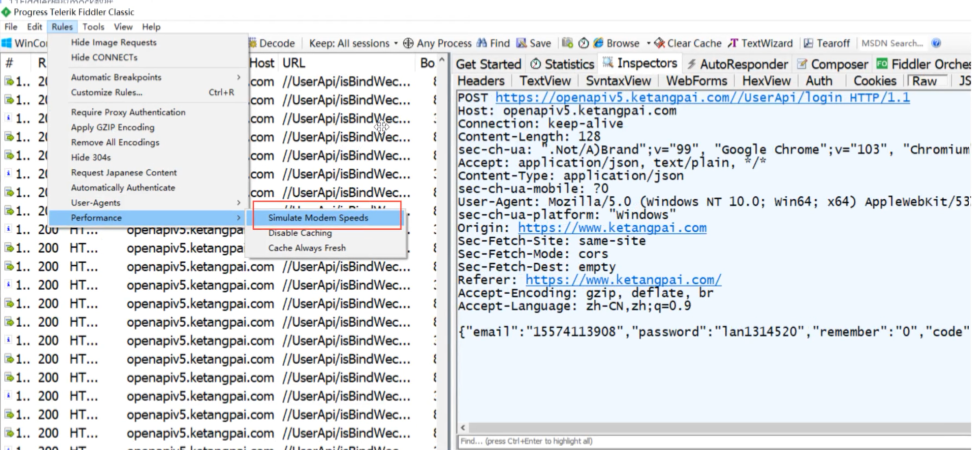The width and height of the screenshot is (972, 450).
Task: Open the Help menu
Action: pyautogui.click(x=151, y=27)
